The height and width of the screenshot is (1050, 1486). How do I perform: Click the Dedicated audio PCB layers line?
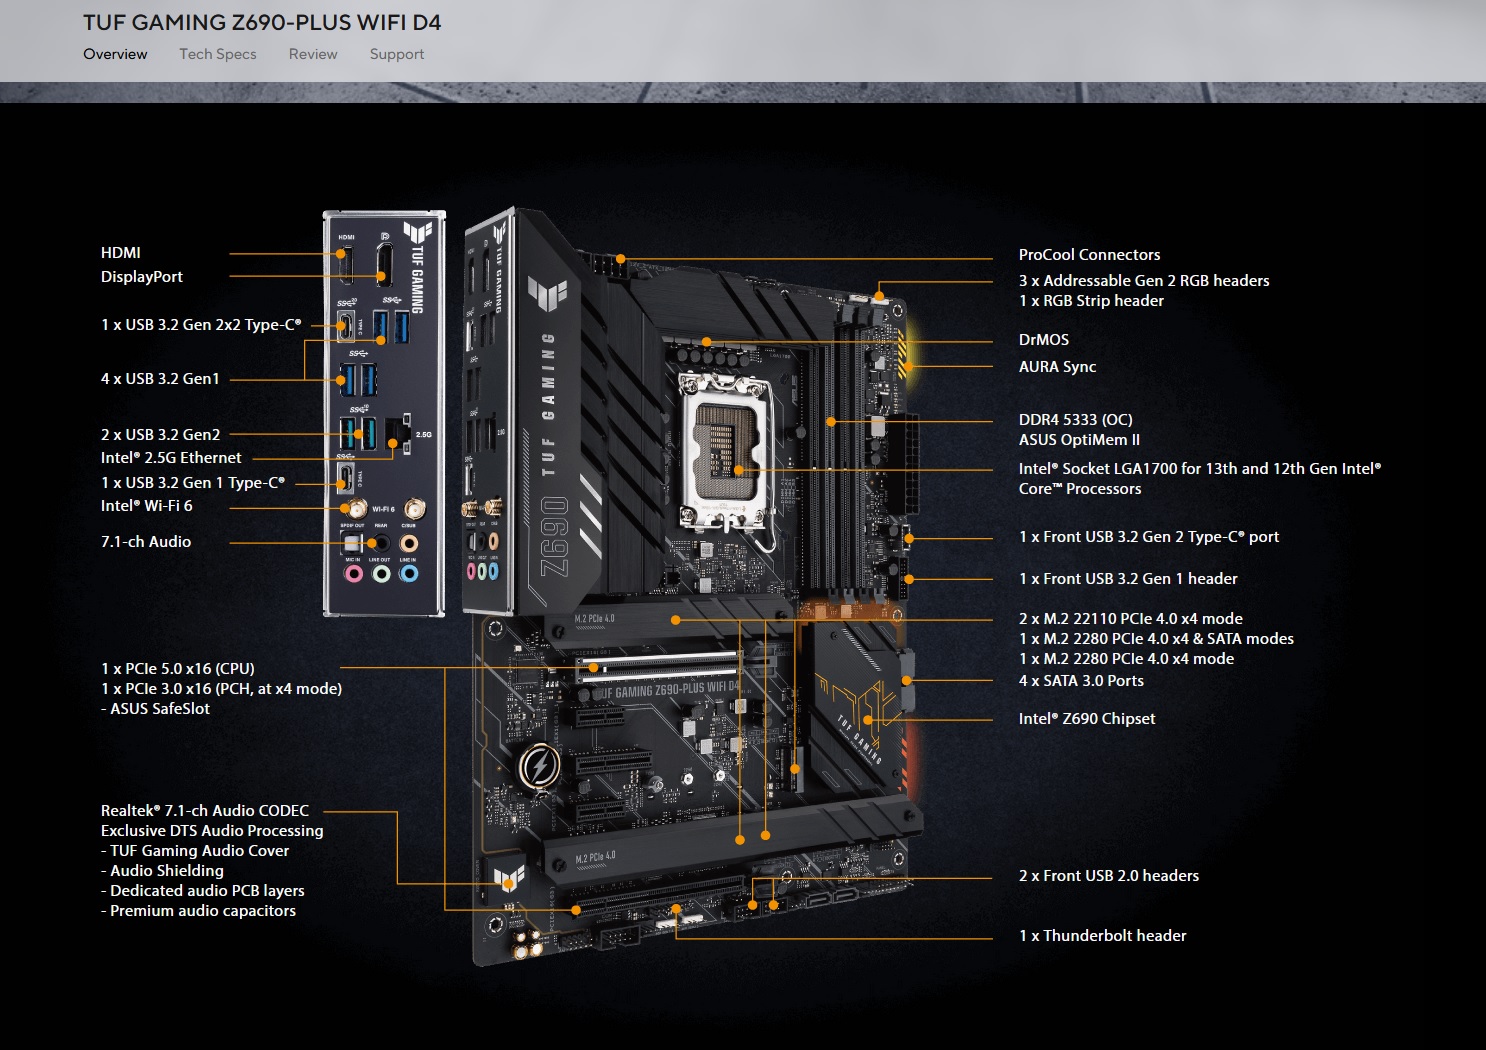coord(203,891)
